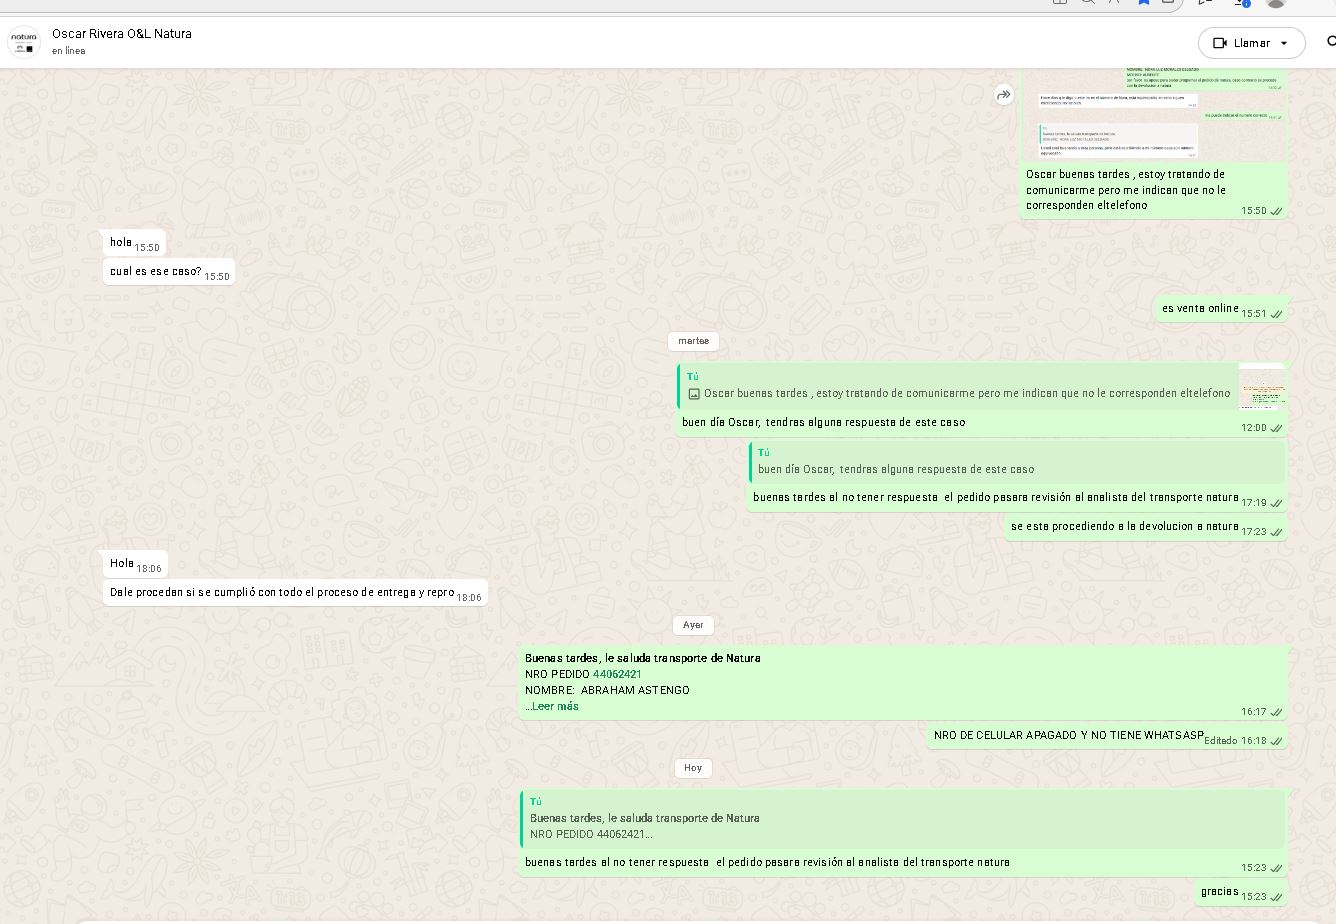Image resolution: width=1336 pixels, height=924 pixels.
Task: Open the Natura contact profile picture
Action: tap(23, 42)
